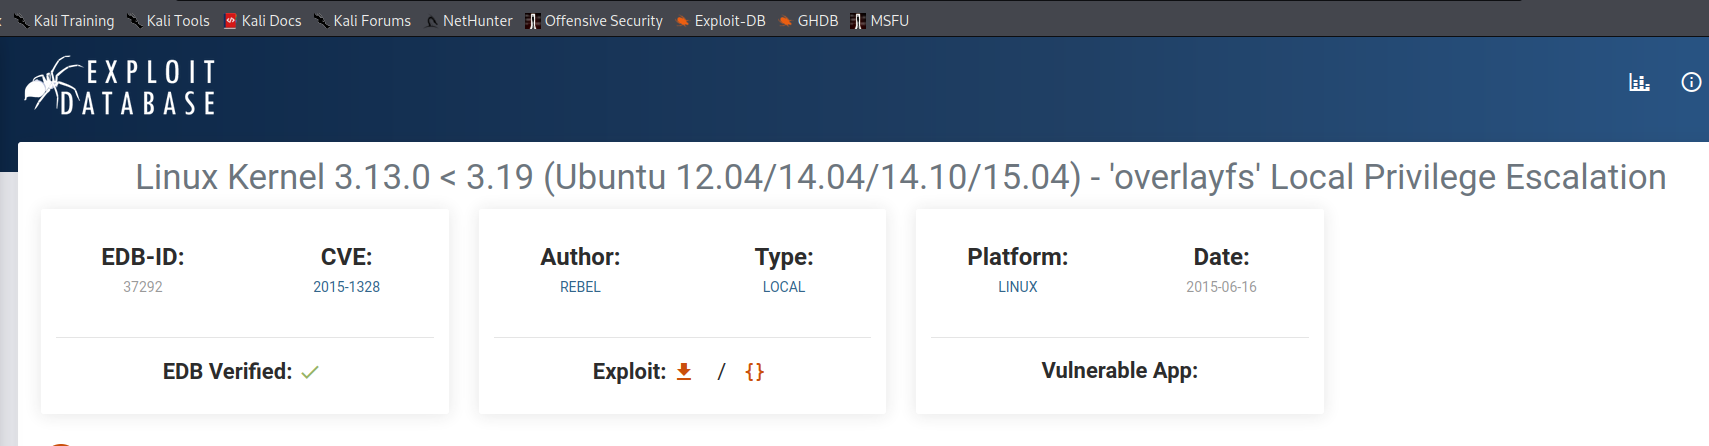Image resolution: width=1709 pixels, height=446 pixels.
Task: Follow the CVE 2015-1328 link
Action: [346, 287]
